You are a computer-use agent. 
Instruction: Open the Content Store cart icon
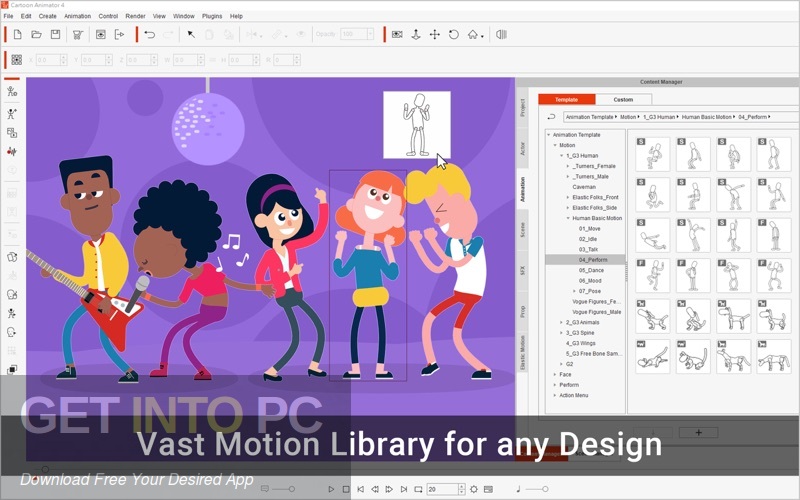click(78, 35)
